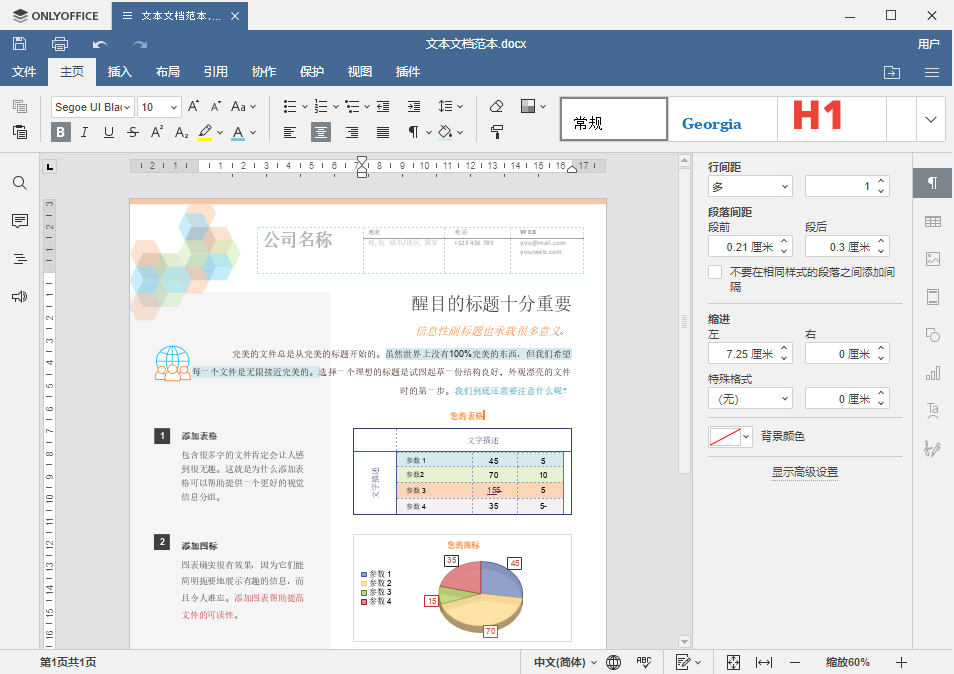The width and height of the screenshot is (954, 674).
Task: Switch to the 布局 tab
Action: click(168, 72)
